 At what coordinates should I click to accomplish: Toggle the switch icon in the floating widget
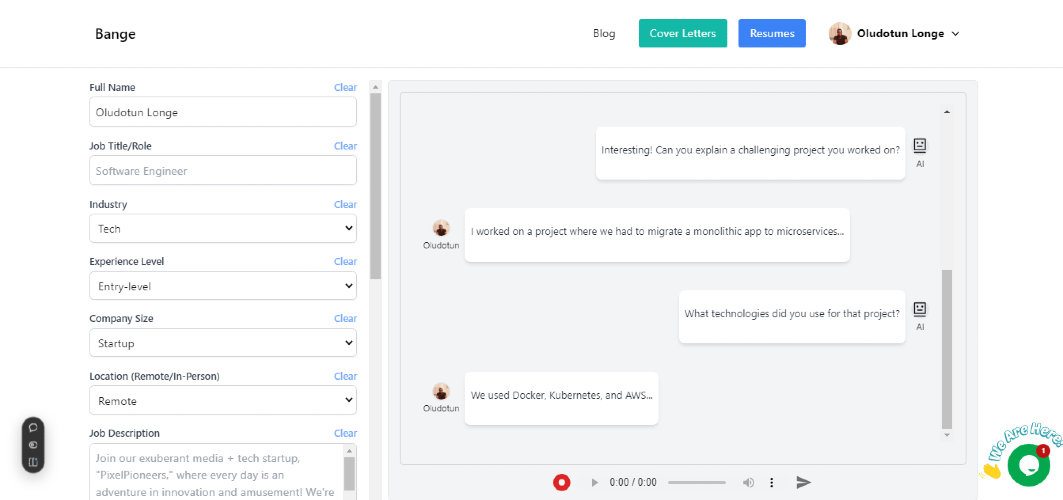tap(33, 445)
